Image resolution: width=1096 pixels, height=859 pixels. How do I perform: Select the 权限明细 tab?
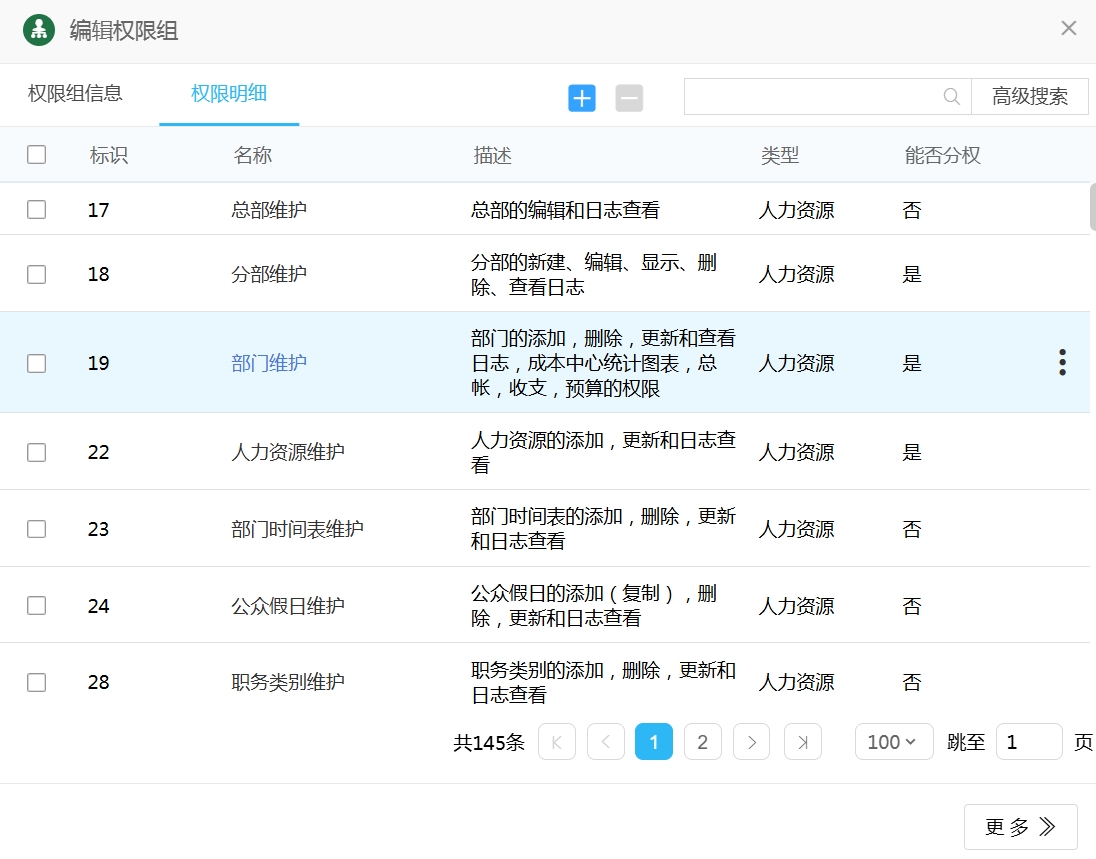(229, 94)
